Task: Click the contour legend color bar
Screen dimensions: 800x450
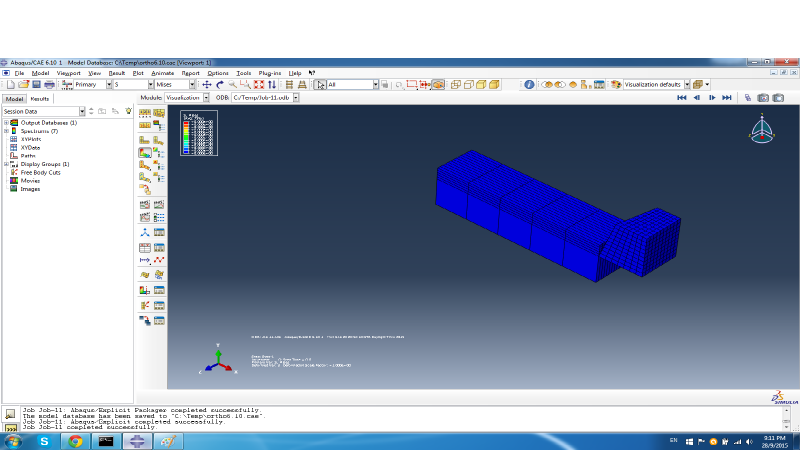Action: point(186,138)
